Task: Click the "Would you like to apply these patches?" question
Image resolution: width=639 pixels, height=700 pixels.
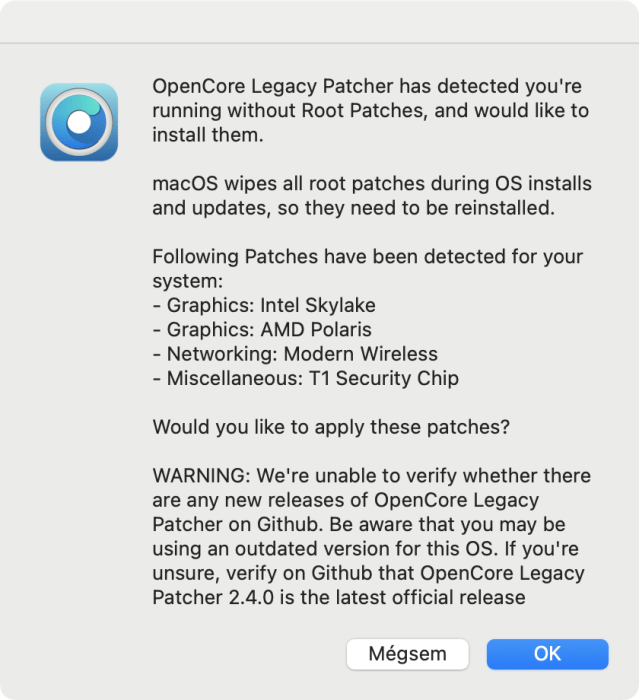Action: click(331, 427)
